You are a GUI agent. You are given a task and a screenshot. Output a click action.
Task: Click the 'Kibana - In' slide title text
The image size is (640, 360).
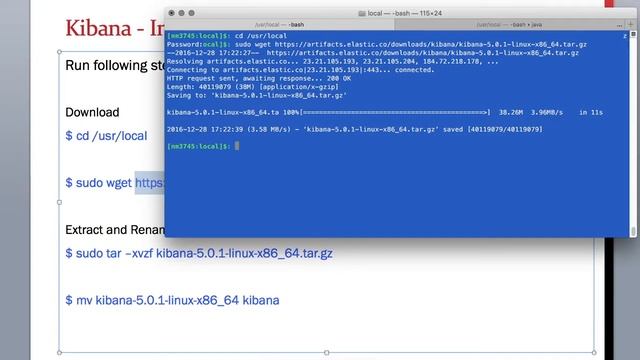click(115, 28)
